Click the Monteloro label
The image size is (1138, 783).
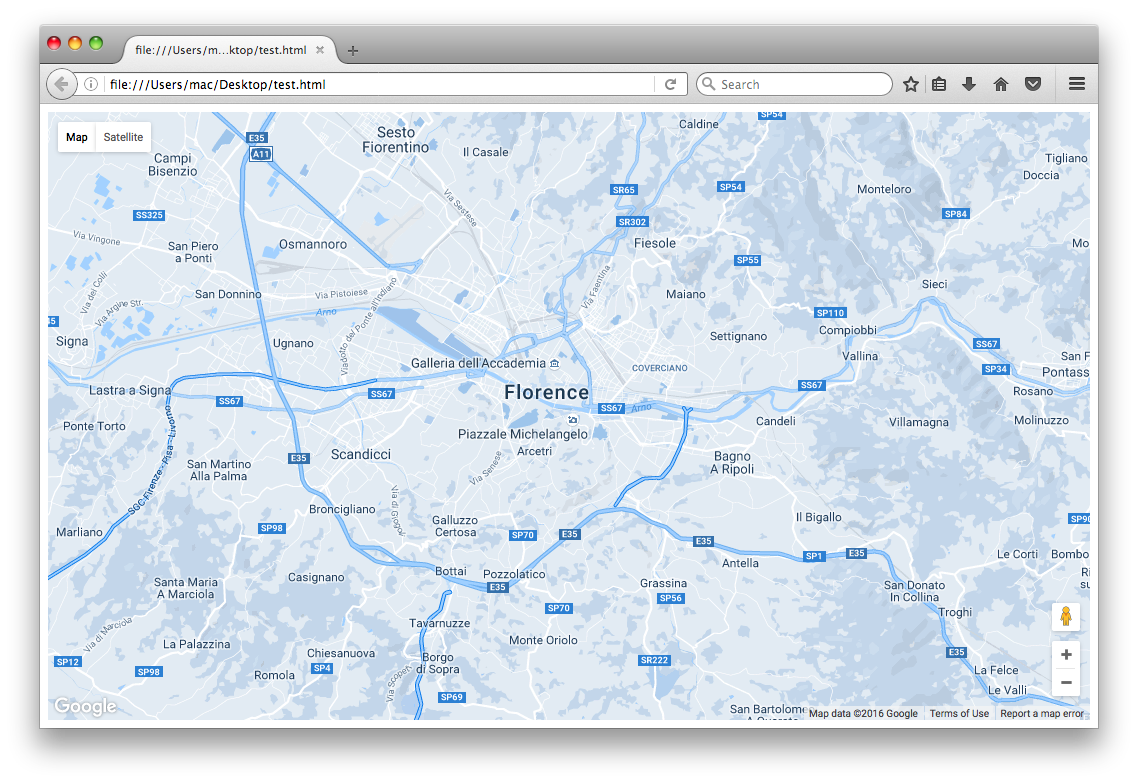[x=884, y=189]
